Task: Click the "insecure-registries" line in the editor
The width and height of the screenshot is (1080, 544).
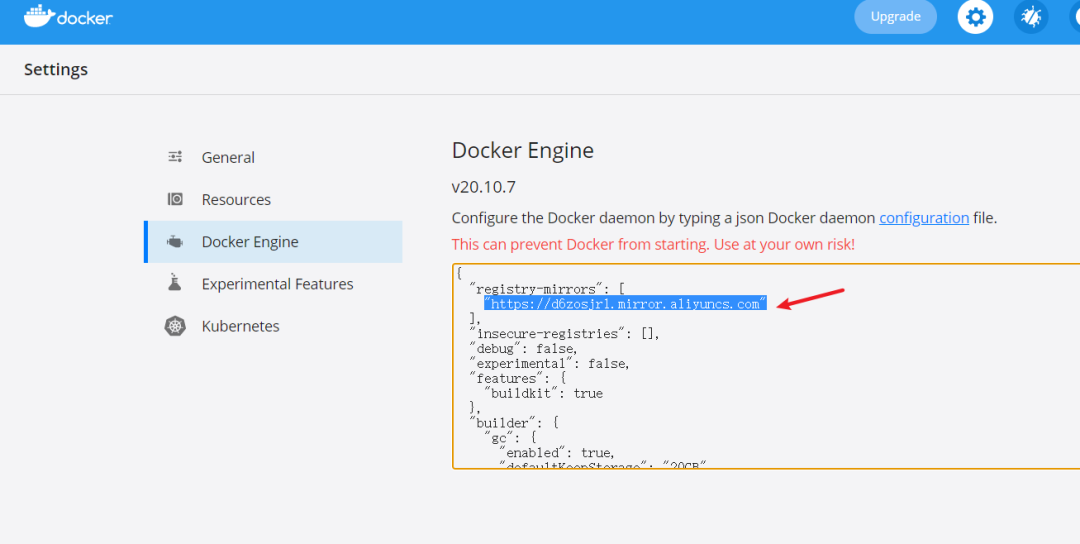Action: click(x=564, y=333)
